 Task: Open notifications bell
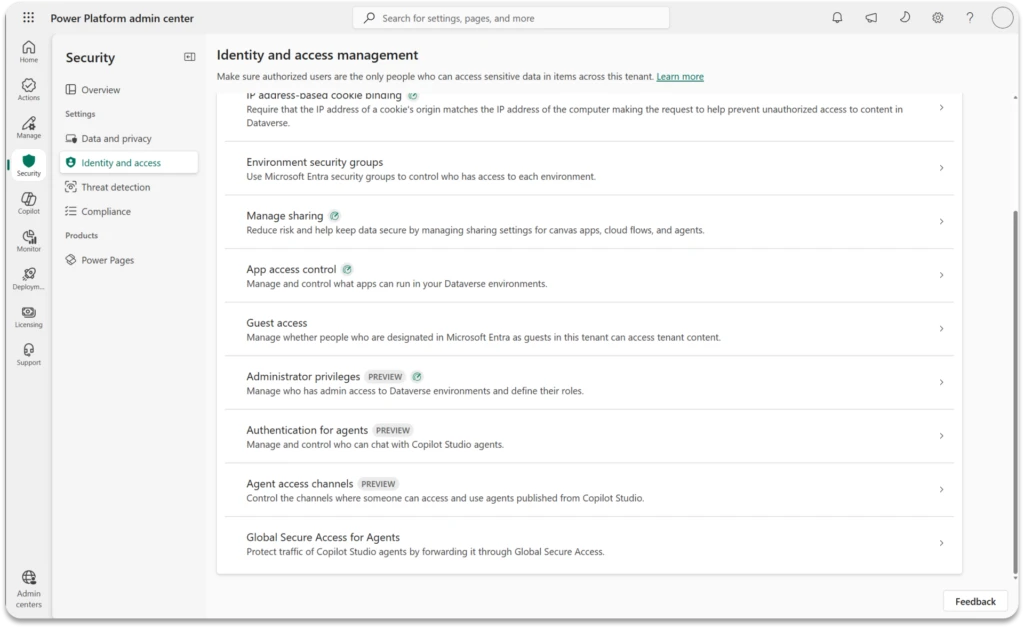point(837,18)
